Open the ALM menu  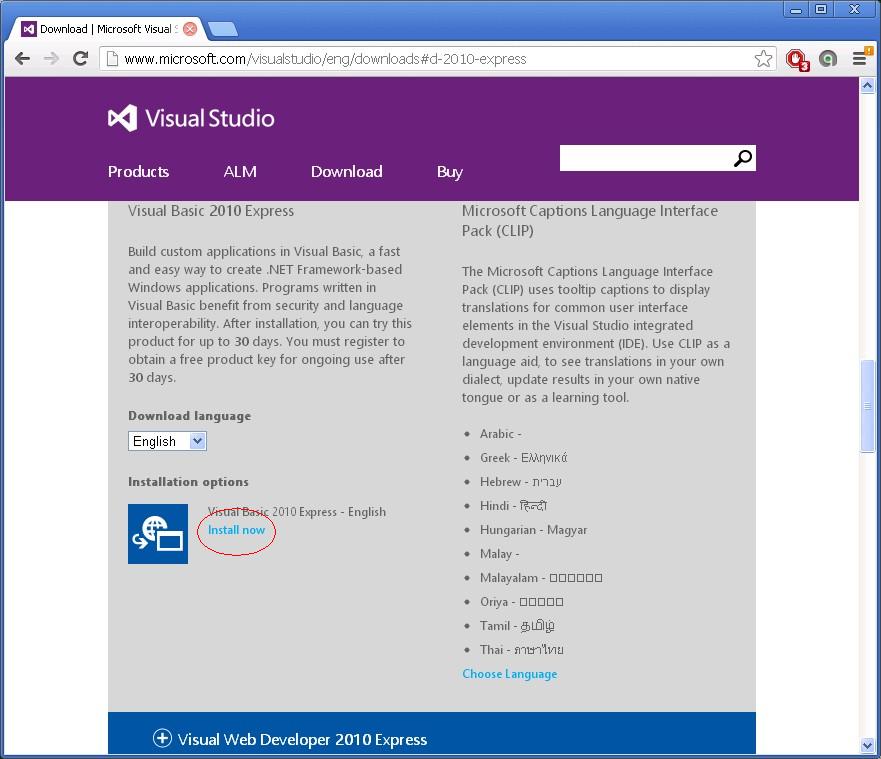(240, 171)
